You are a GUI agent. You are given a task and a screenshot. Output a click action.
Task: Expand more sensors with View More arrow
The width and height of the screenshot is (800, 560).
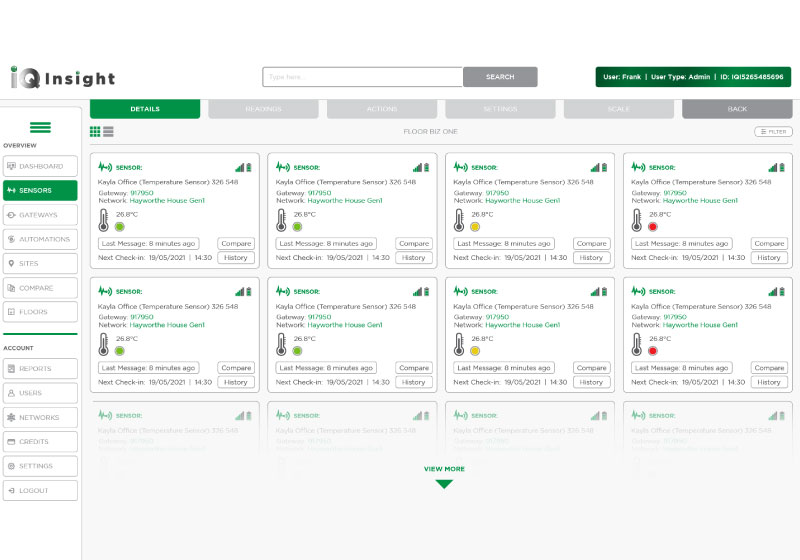point(443,484)
